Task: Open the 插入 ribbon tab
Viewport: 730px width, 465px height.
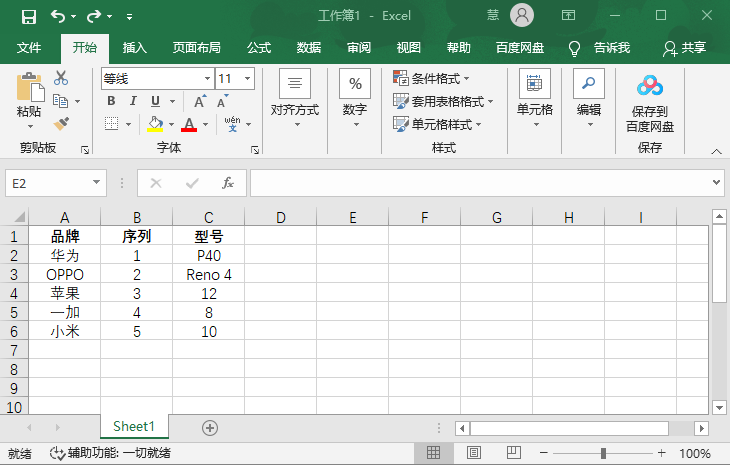Action: (134, 48)
